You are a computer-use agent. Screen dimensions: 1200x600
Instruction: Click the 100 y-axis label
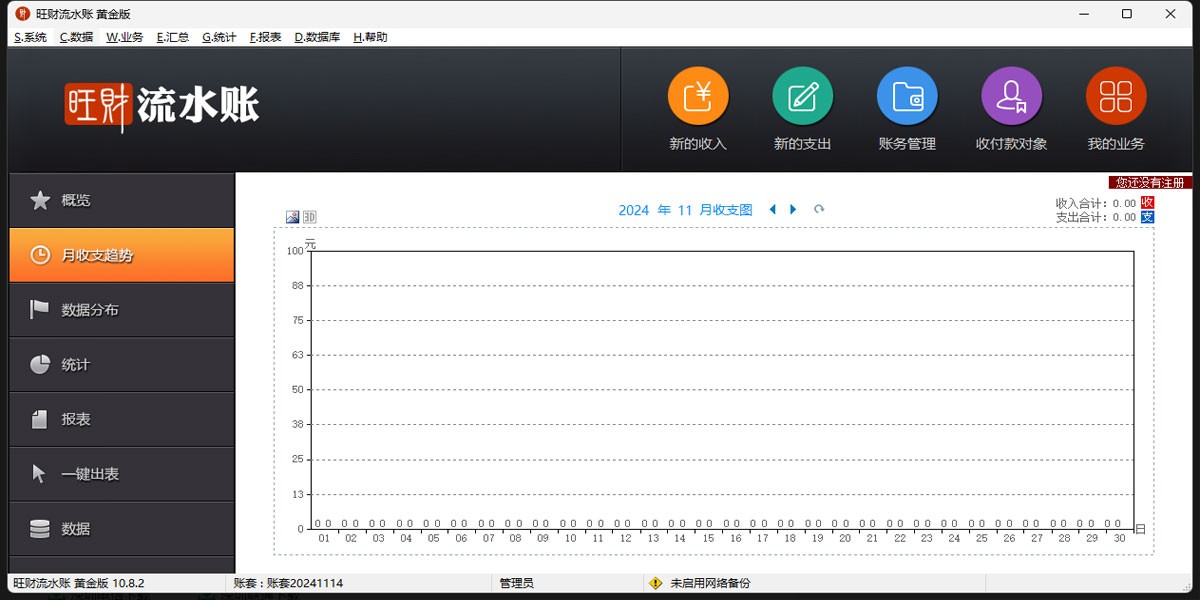point(294,251)
